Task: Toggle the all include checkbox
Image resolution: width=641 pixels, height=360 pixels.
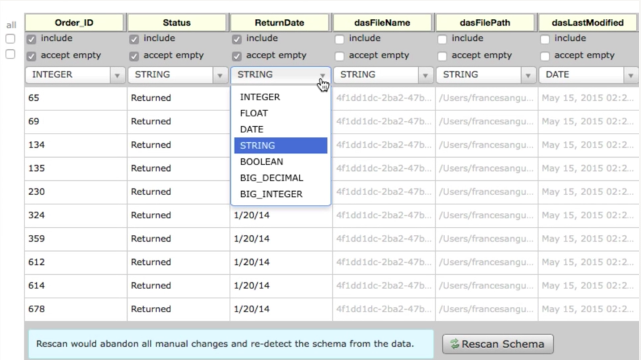Action: (10, 39)
